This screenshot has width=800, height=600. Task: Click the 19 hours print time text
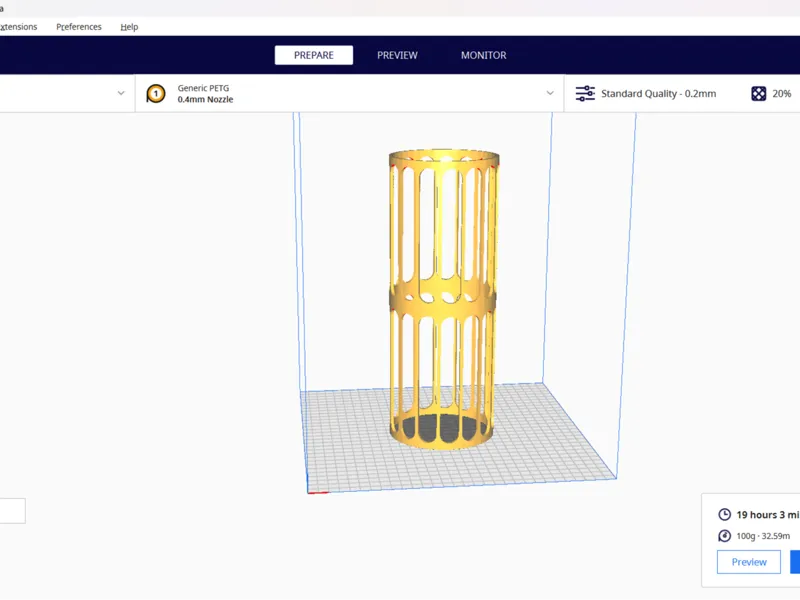point(768,515)
